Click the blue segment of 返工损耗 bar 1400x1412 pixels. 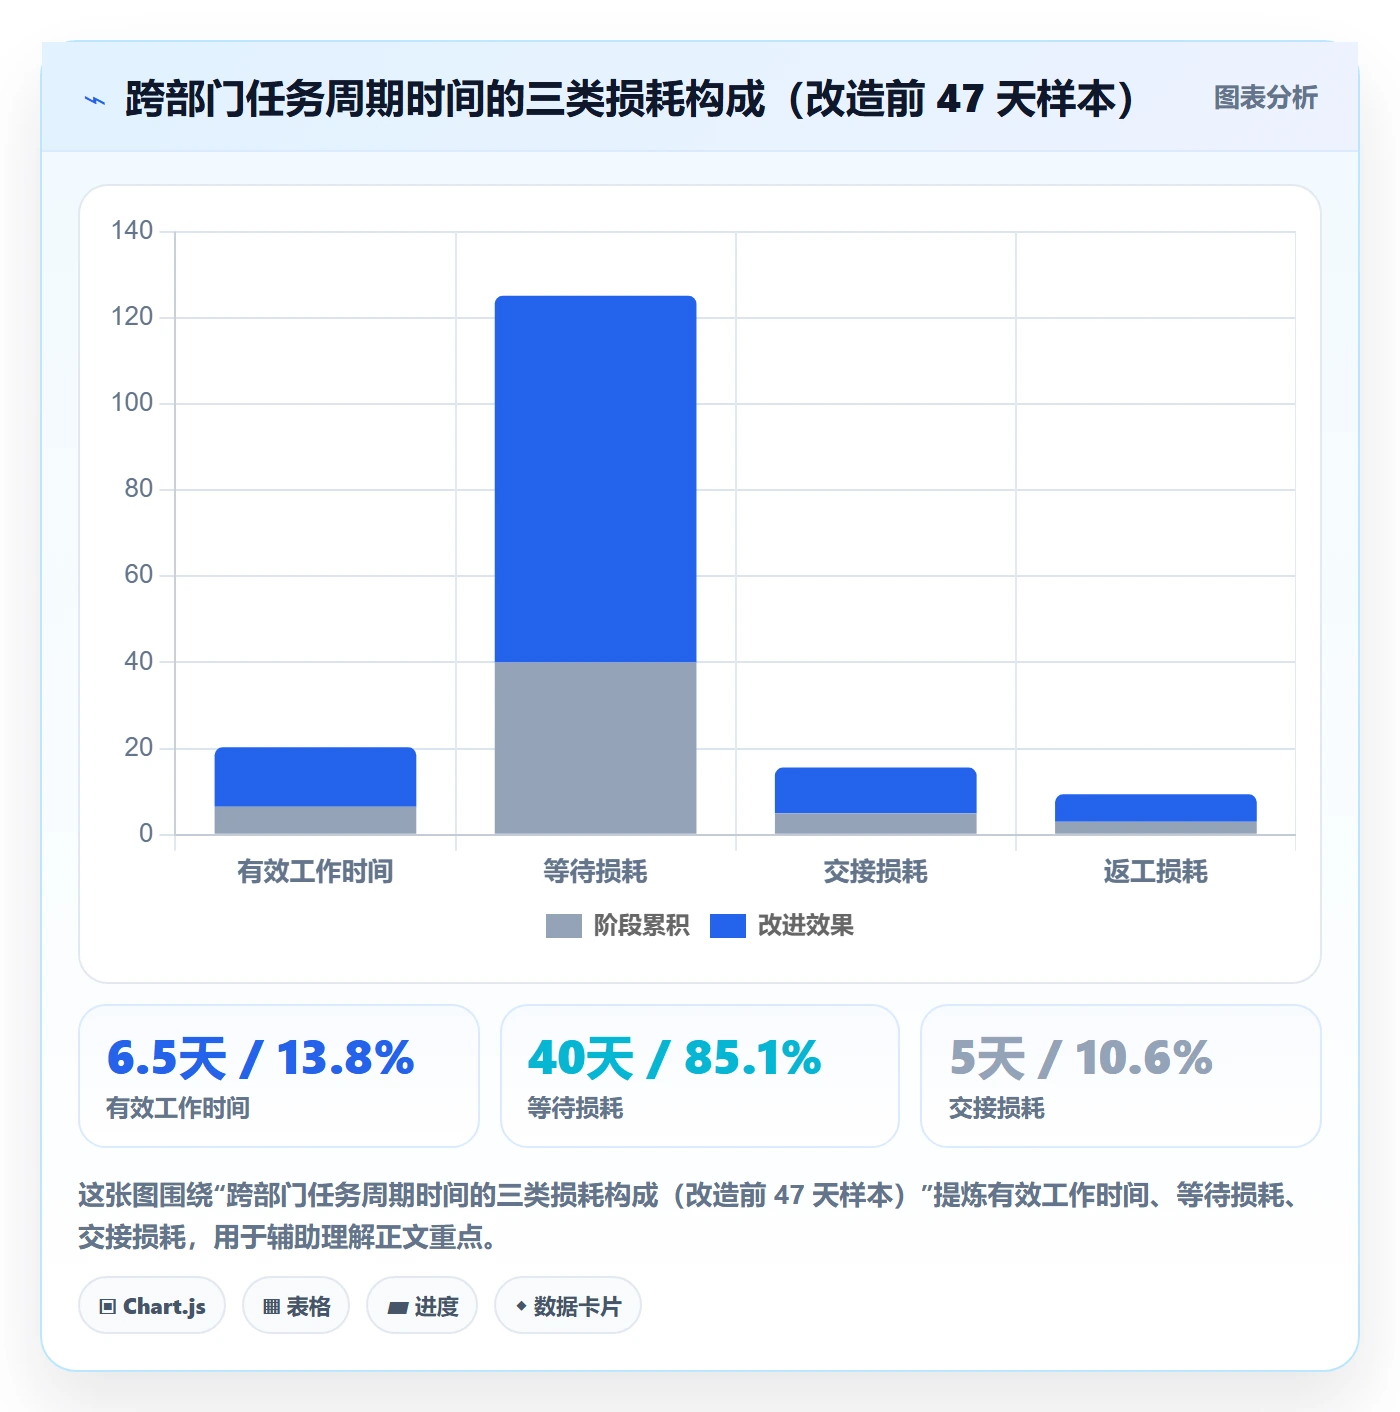tap(1155, 807)
